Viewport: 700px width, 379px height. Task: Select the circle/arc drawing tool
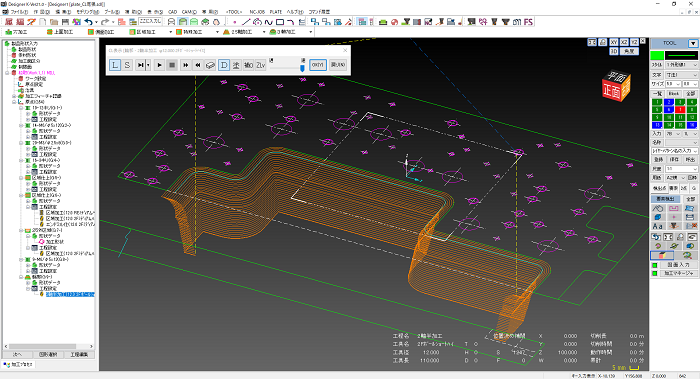click(x=257, y=21)
